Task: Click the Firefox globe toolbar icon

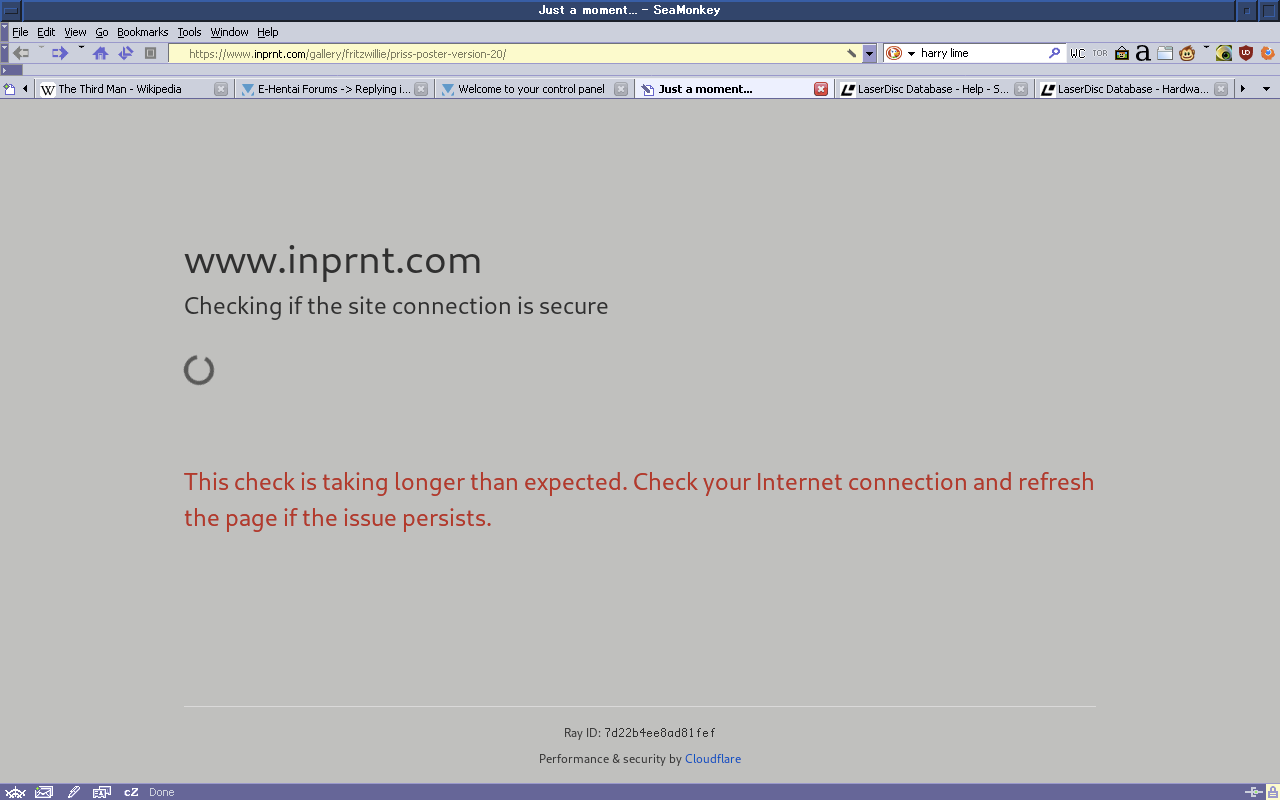Action: (x=1268, y=54)
